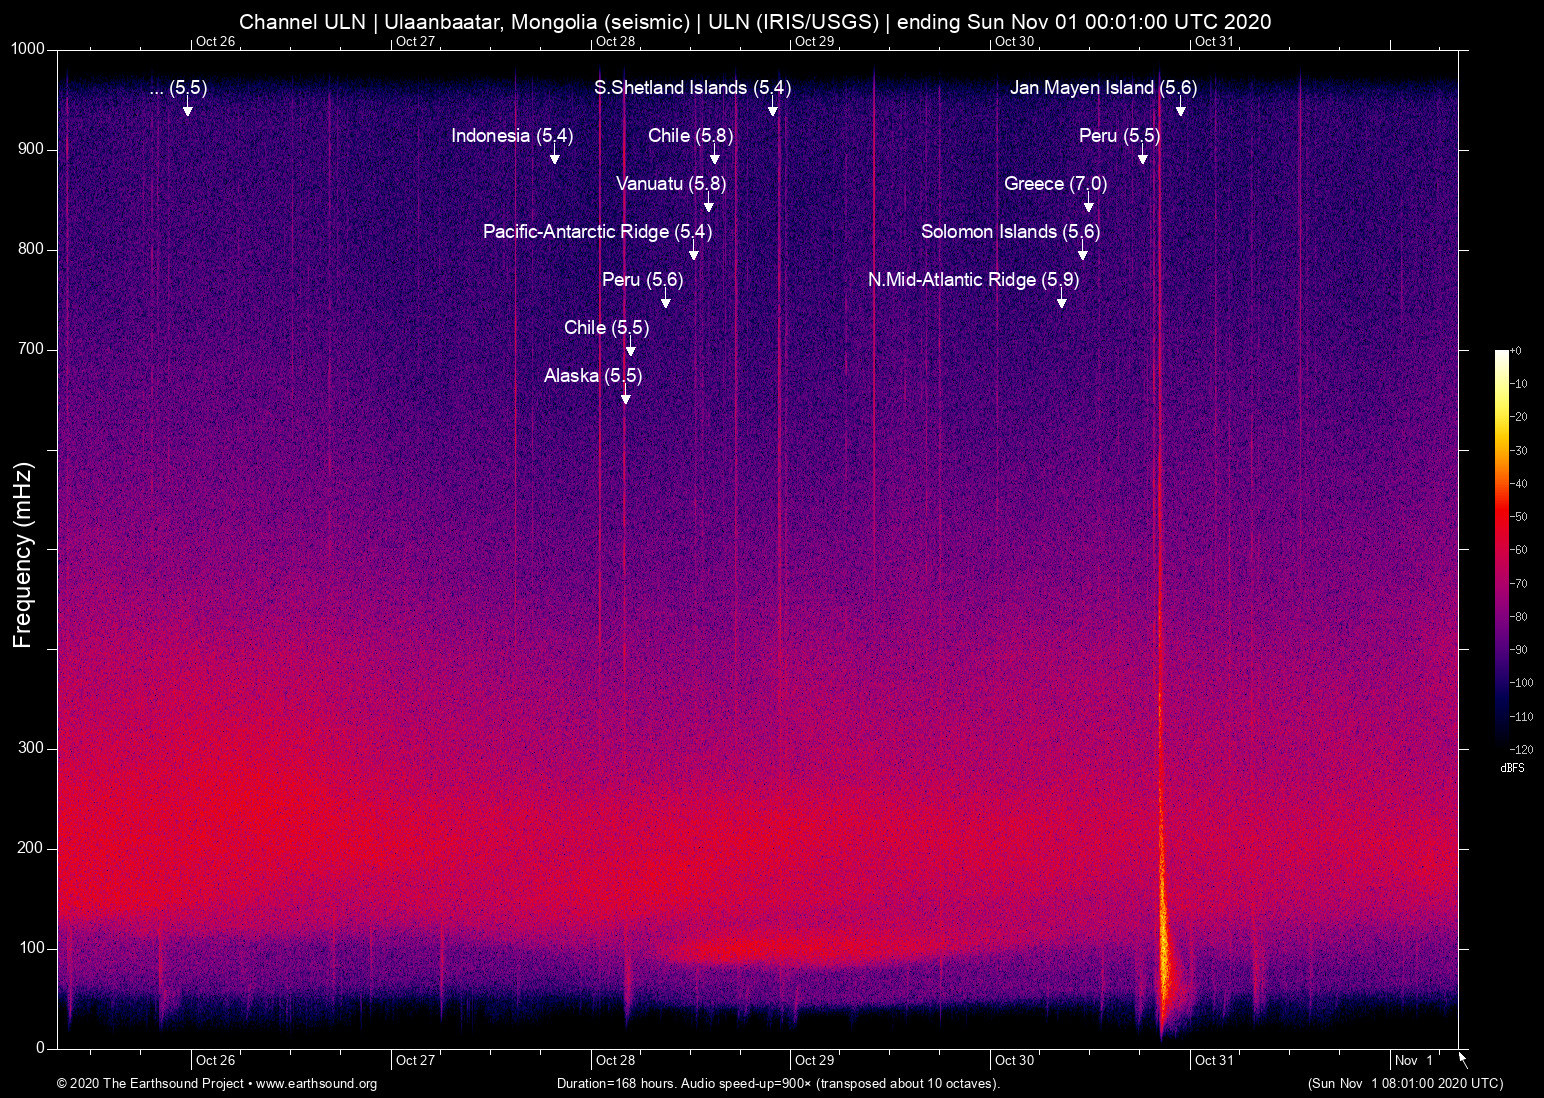Click the Chile (5.5) event label
The width and height of the screenshot is (1544, 1098).
coord(606,328)
